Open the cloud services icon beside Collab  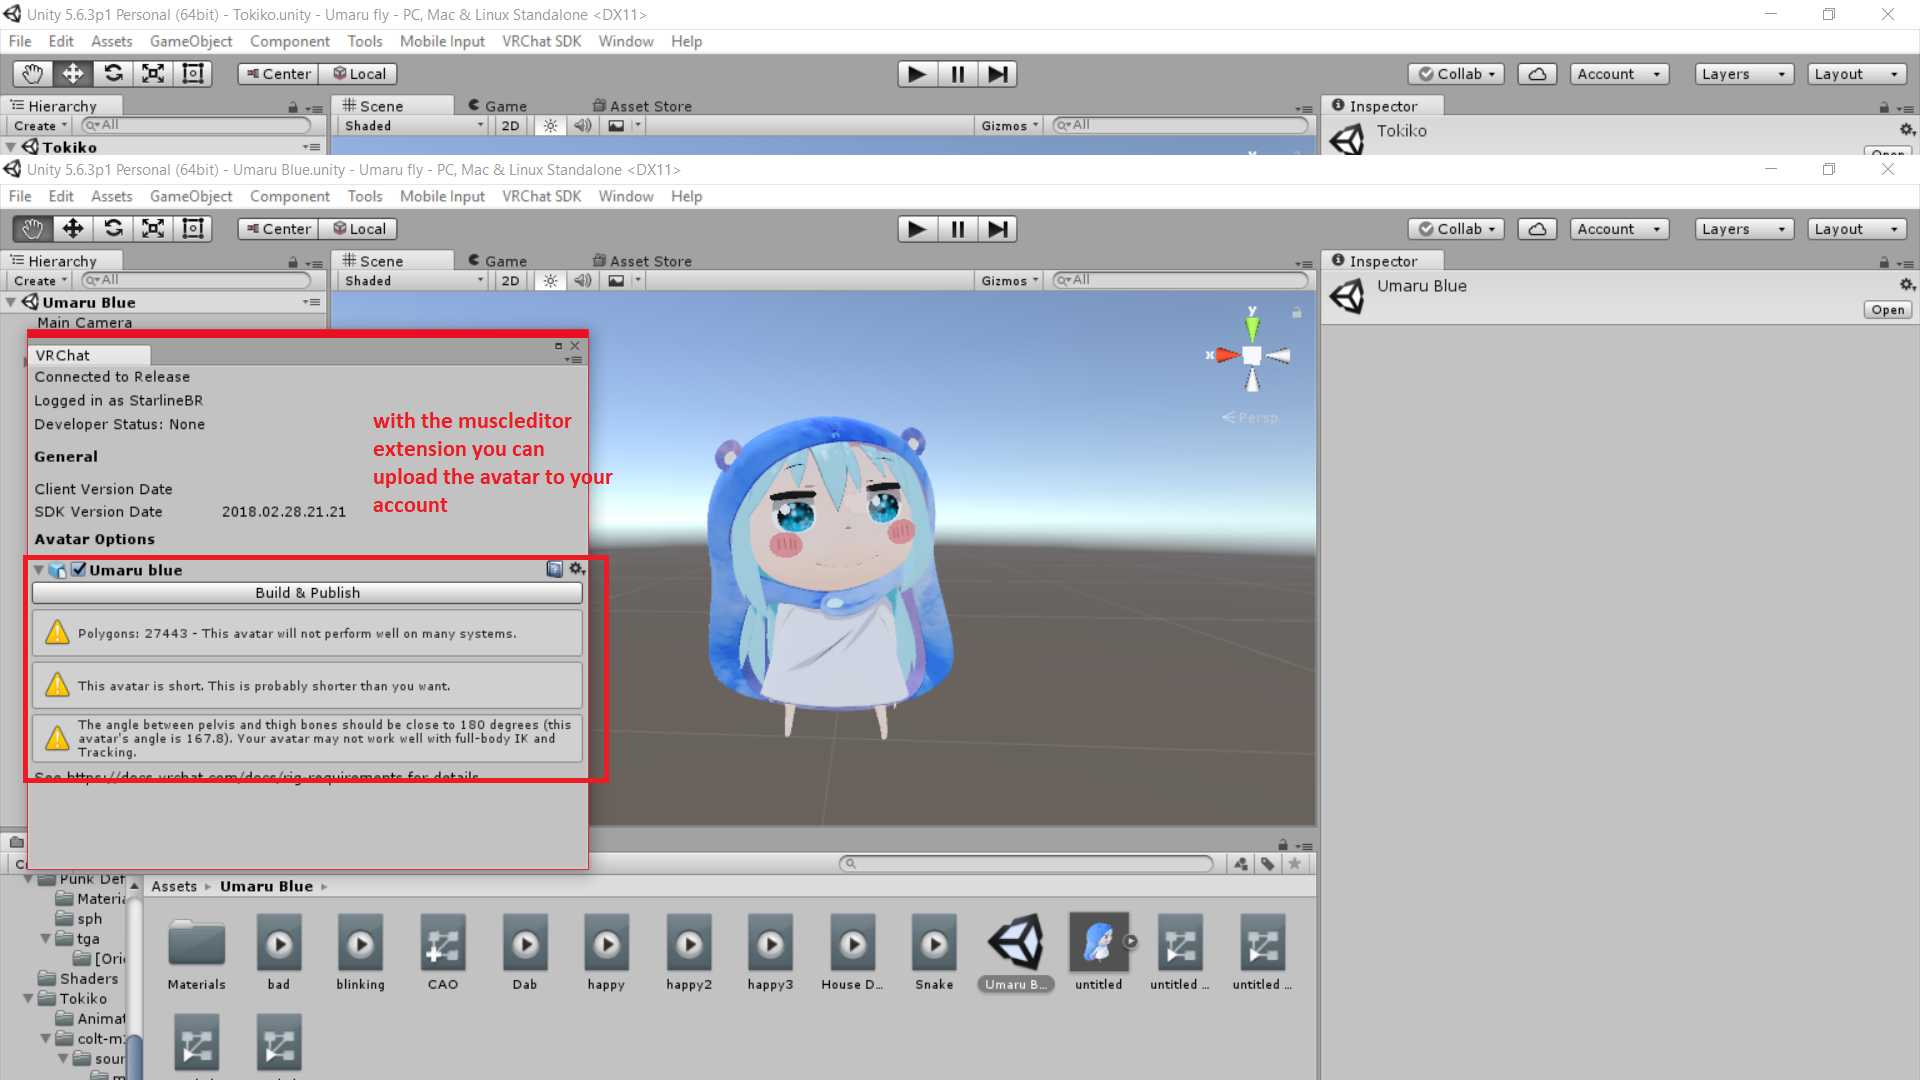pyautogui.click(x=1537, y=229)
